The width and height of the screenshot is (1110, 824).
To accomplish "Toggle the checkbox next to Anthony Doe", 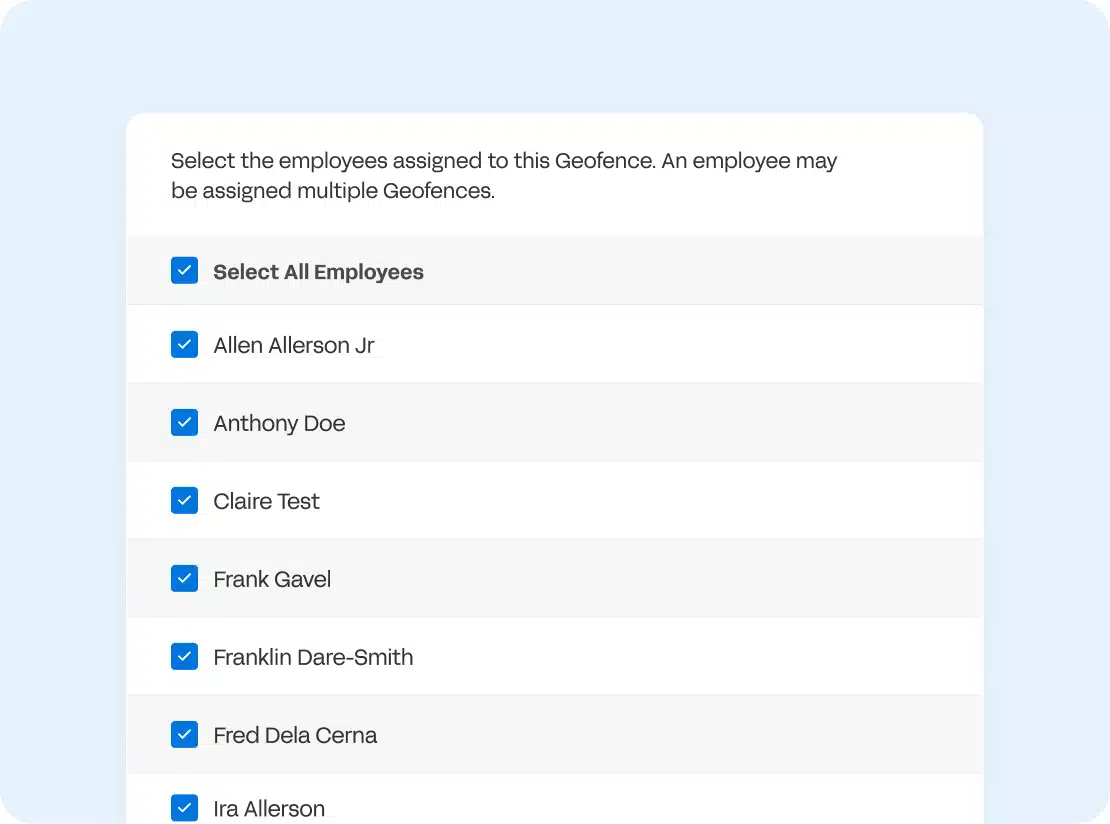I will click(184, 422).
